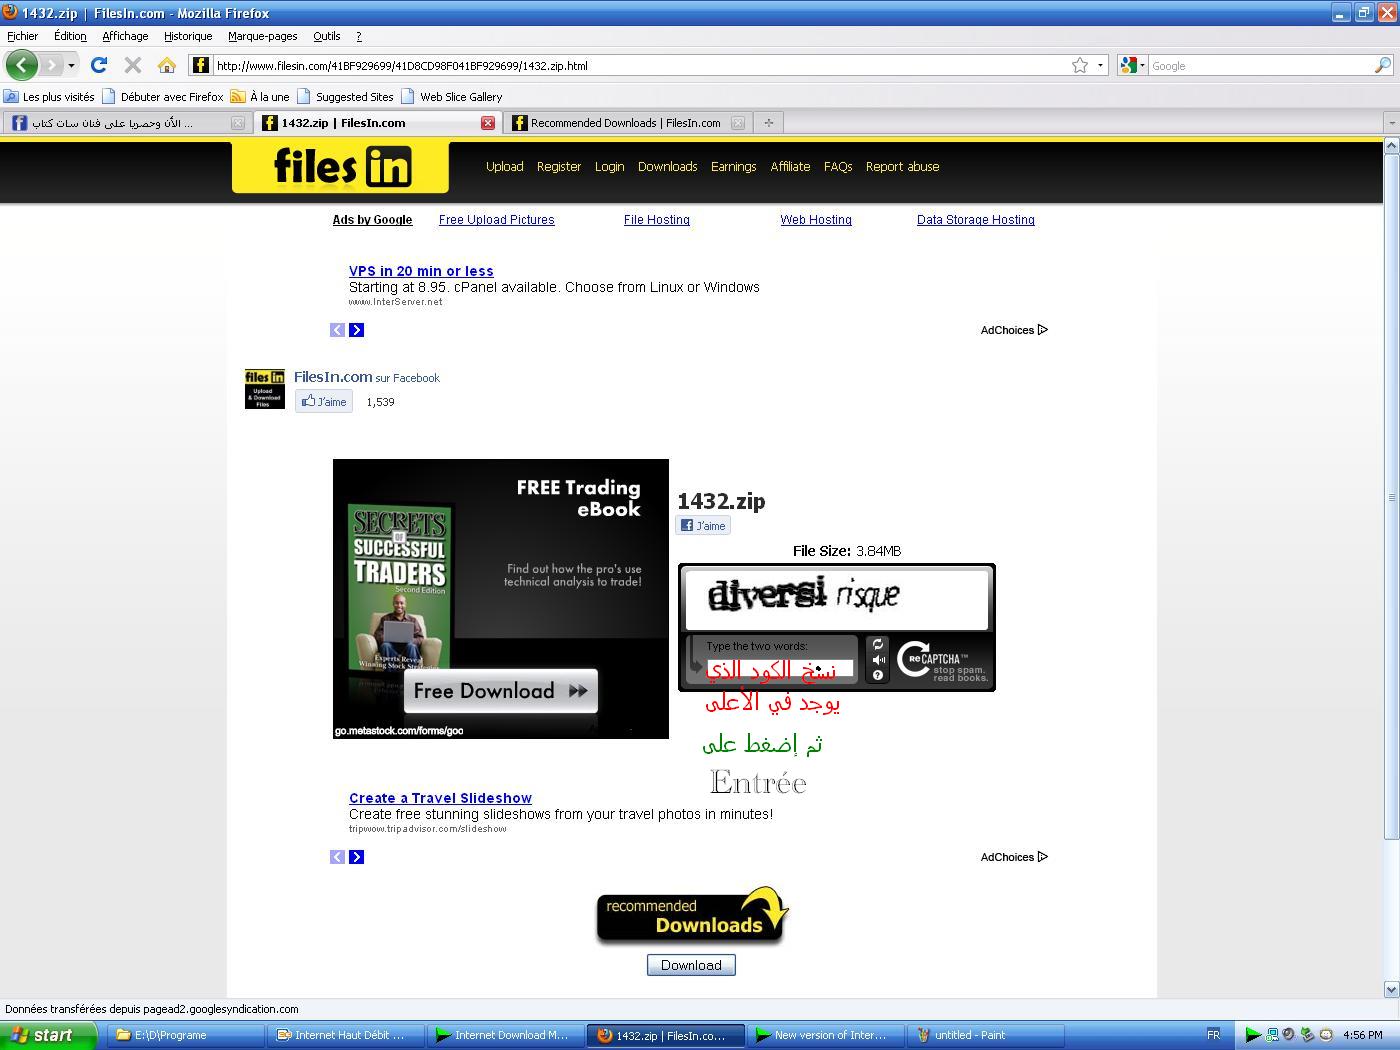Open a new tab with plus button
This screenshot has height=1050, width=1400.
768,123
